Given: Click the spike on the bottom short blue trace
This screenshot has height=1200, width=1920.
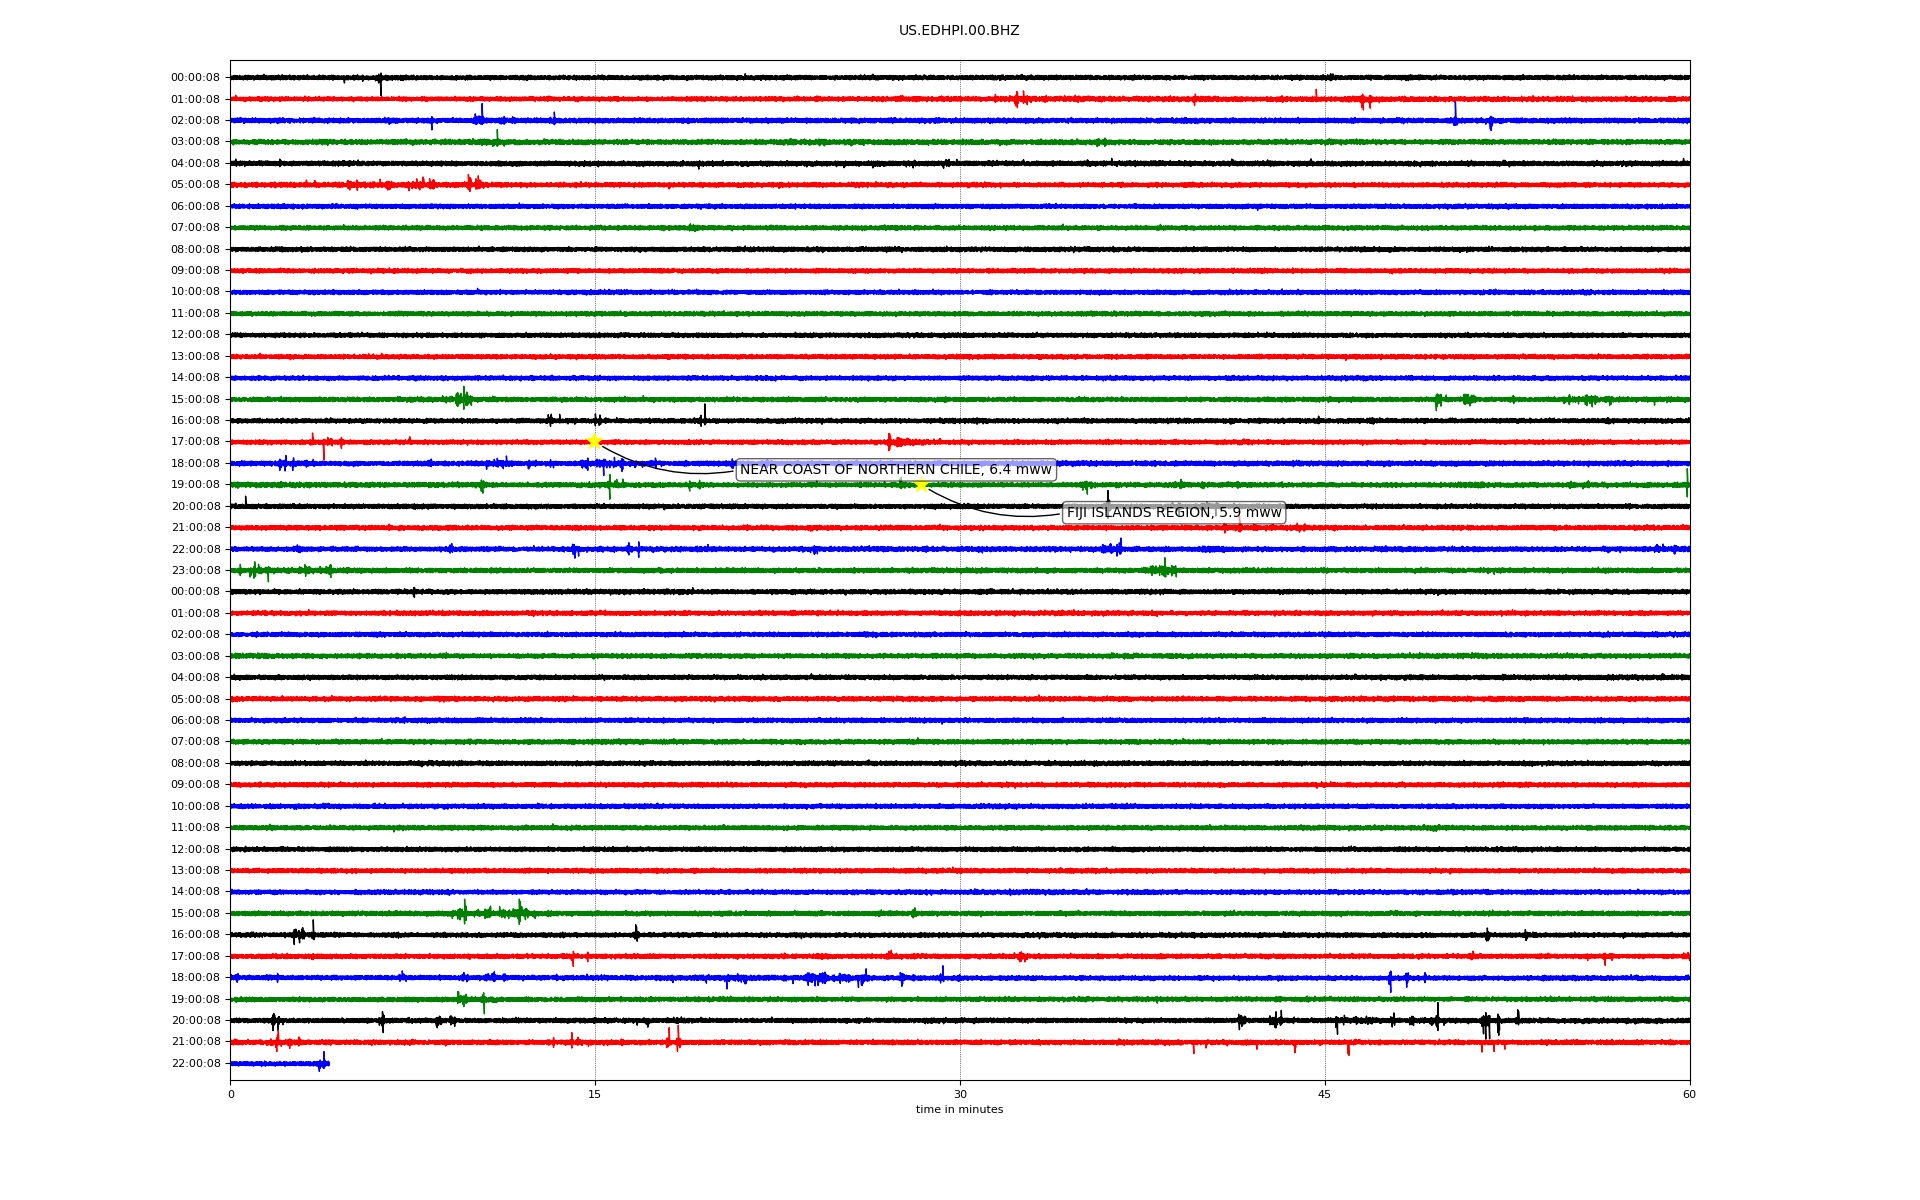Looking at the screenshot, I should coord(322,1062).
